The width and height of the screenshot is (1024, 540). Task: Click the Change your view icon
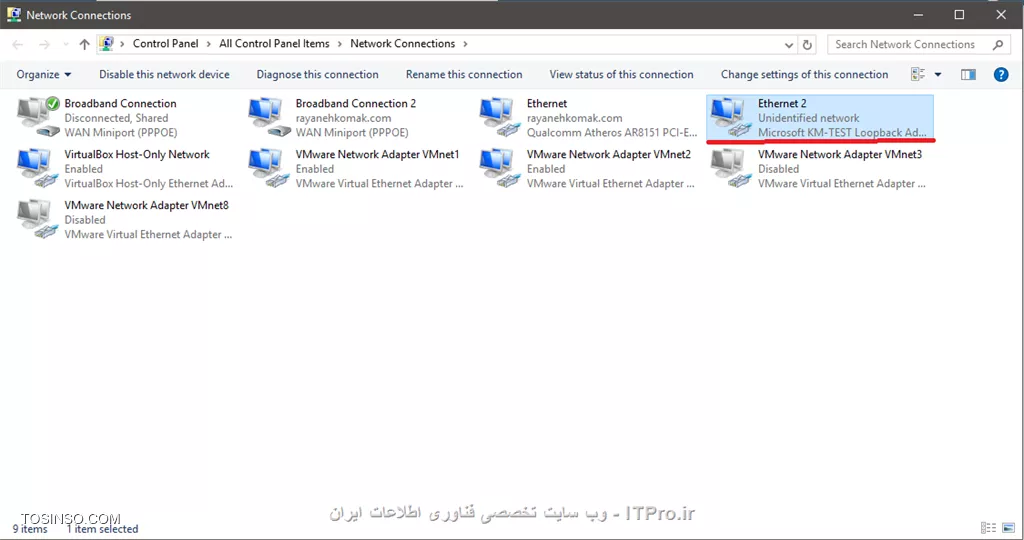[x=918, y=74]
